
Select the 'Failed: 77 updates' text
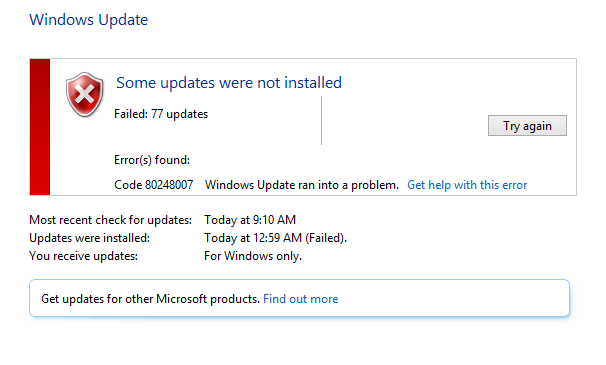tap(161, 114)
